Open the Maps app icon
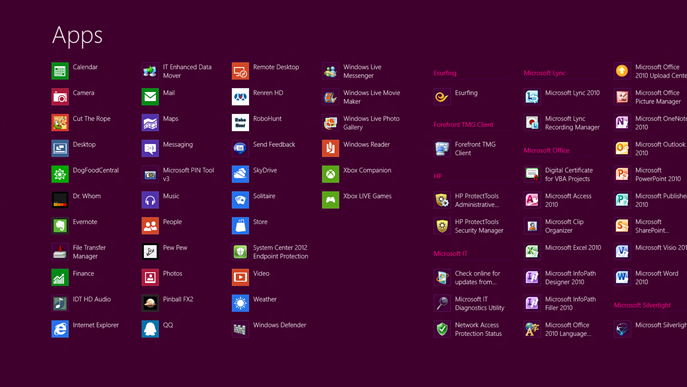The image size is (687, 387). click(x=150, y=123)
